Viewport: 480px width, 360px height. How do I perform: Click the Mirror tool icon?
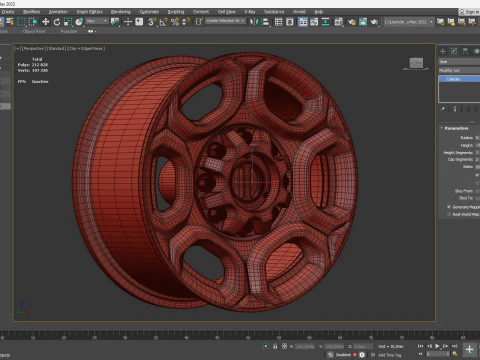click(x=254, y=22)
